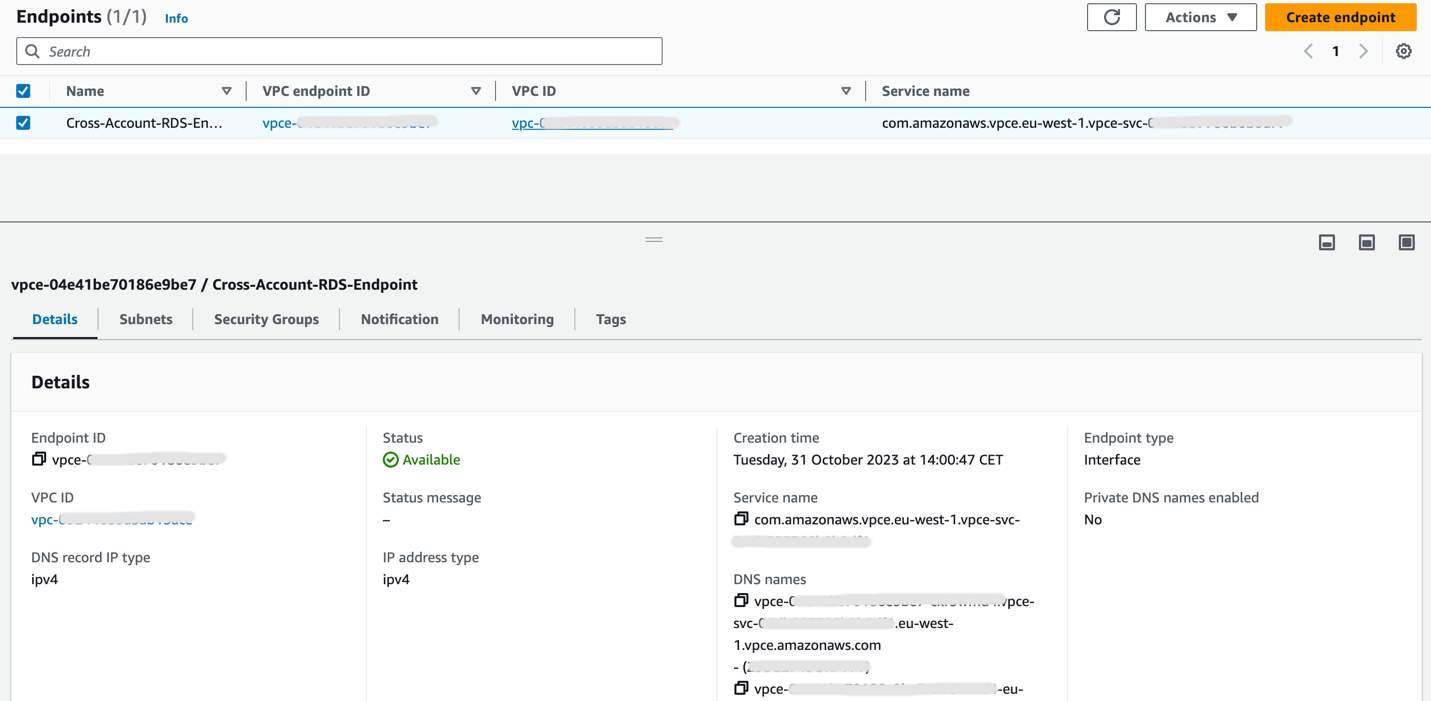Screen dimensions: 1431x701
Task: Click inside the Search field
Action: pos(340,50)
